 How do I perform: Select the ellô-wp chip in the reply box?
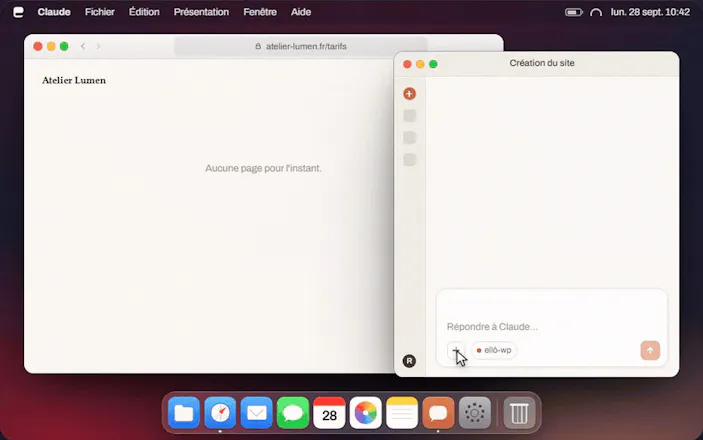tap(494, 350)
